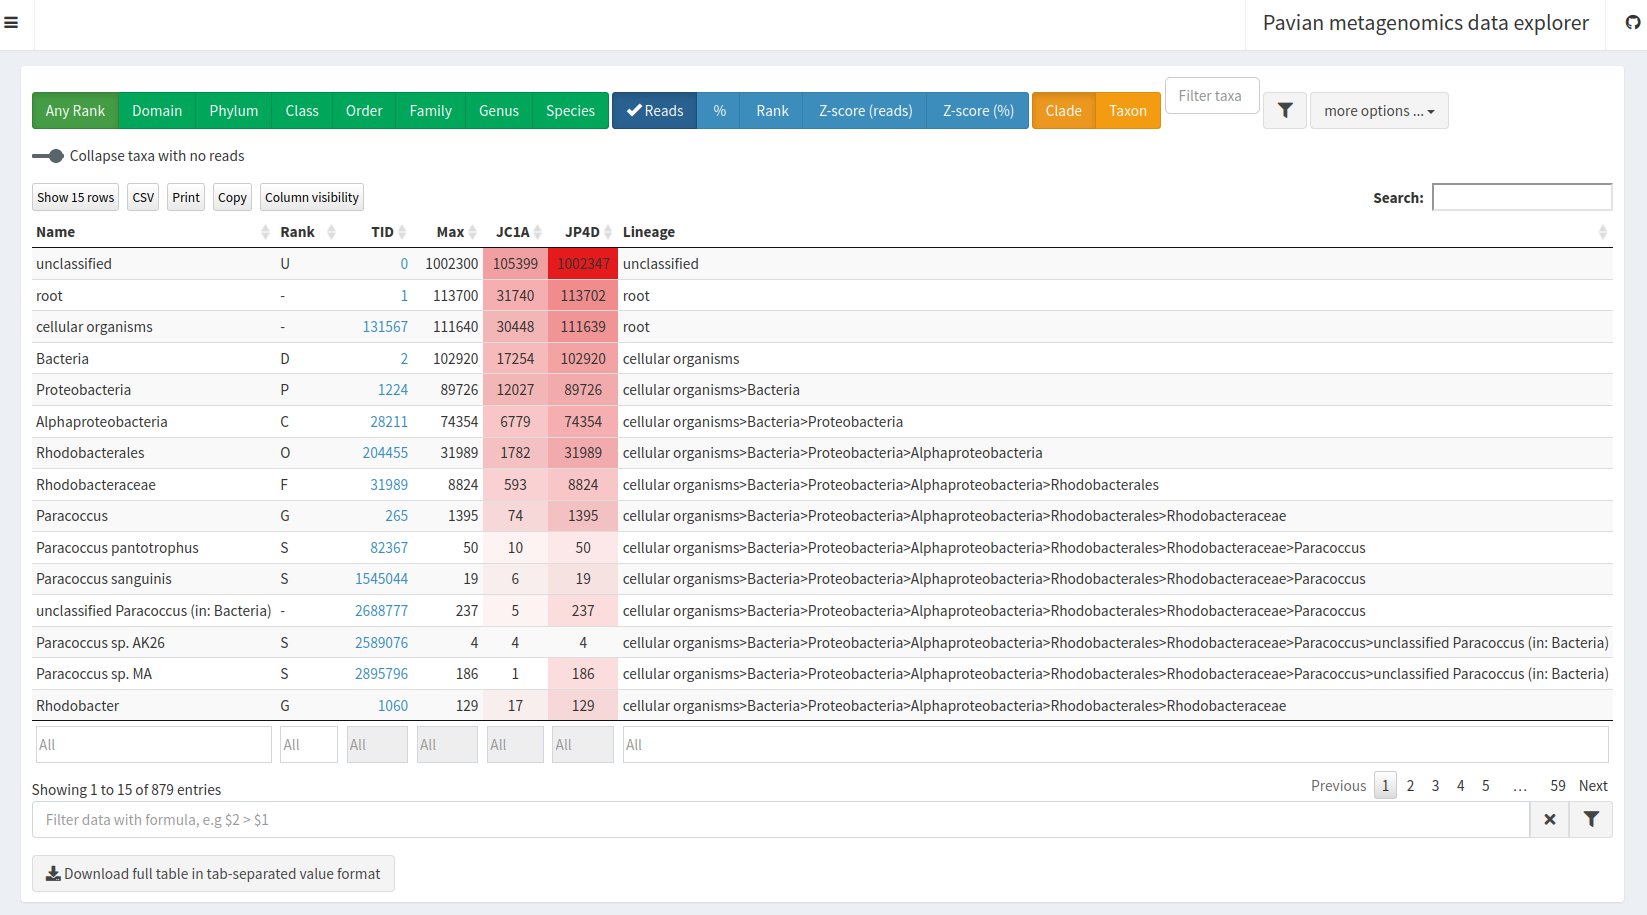
Task: Sort table by the JP4D column
Action: 583,232
